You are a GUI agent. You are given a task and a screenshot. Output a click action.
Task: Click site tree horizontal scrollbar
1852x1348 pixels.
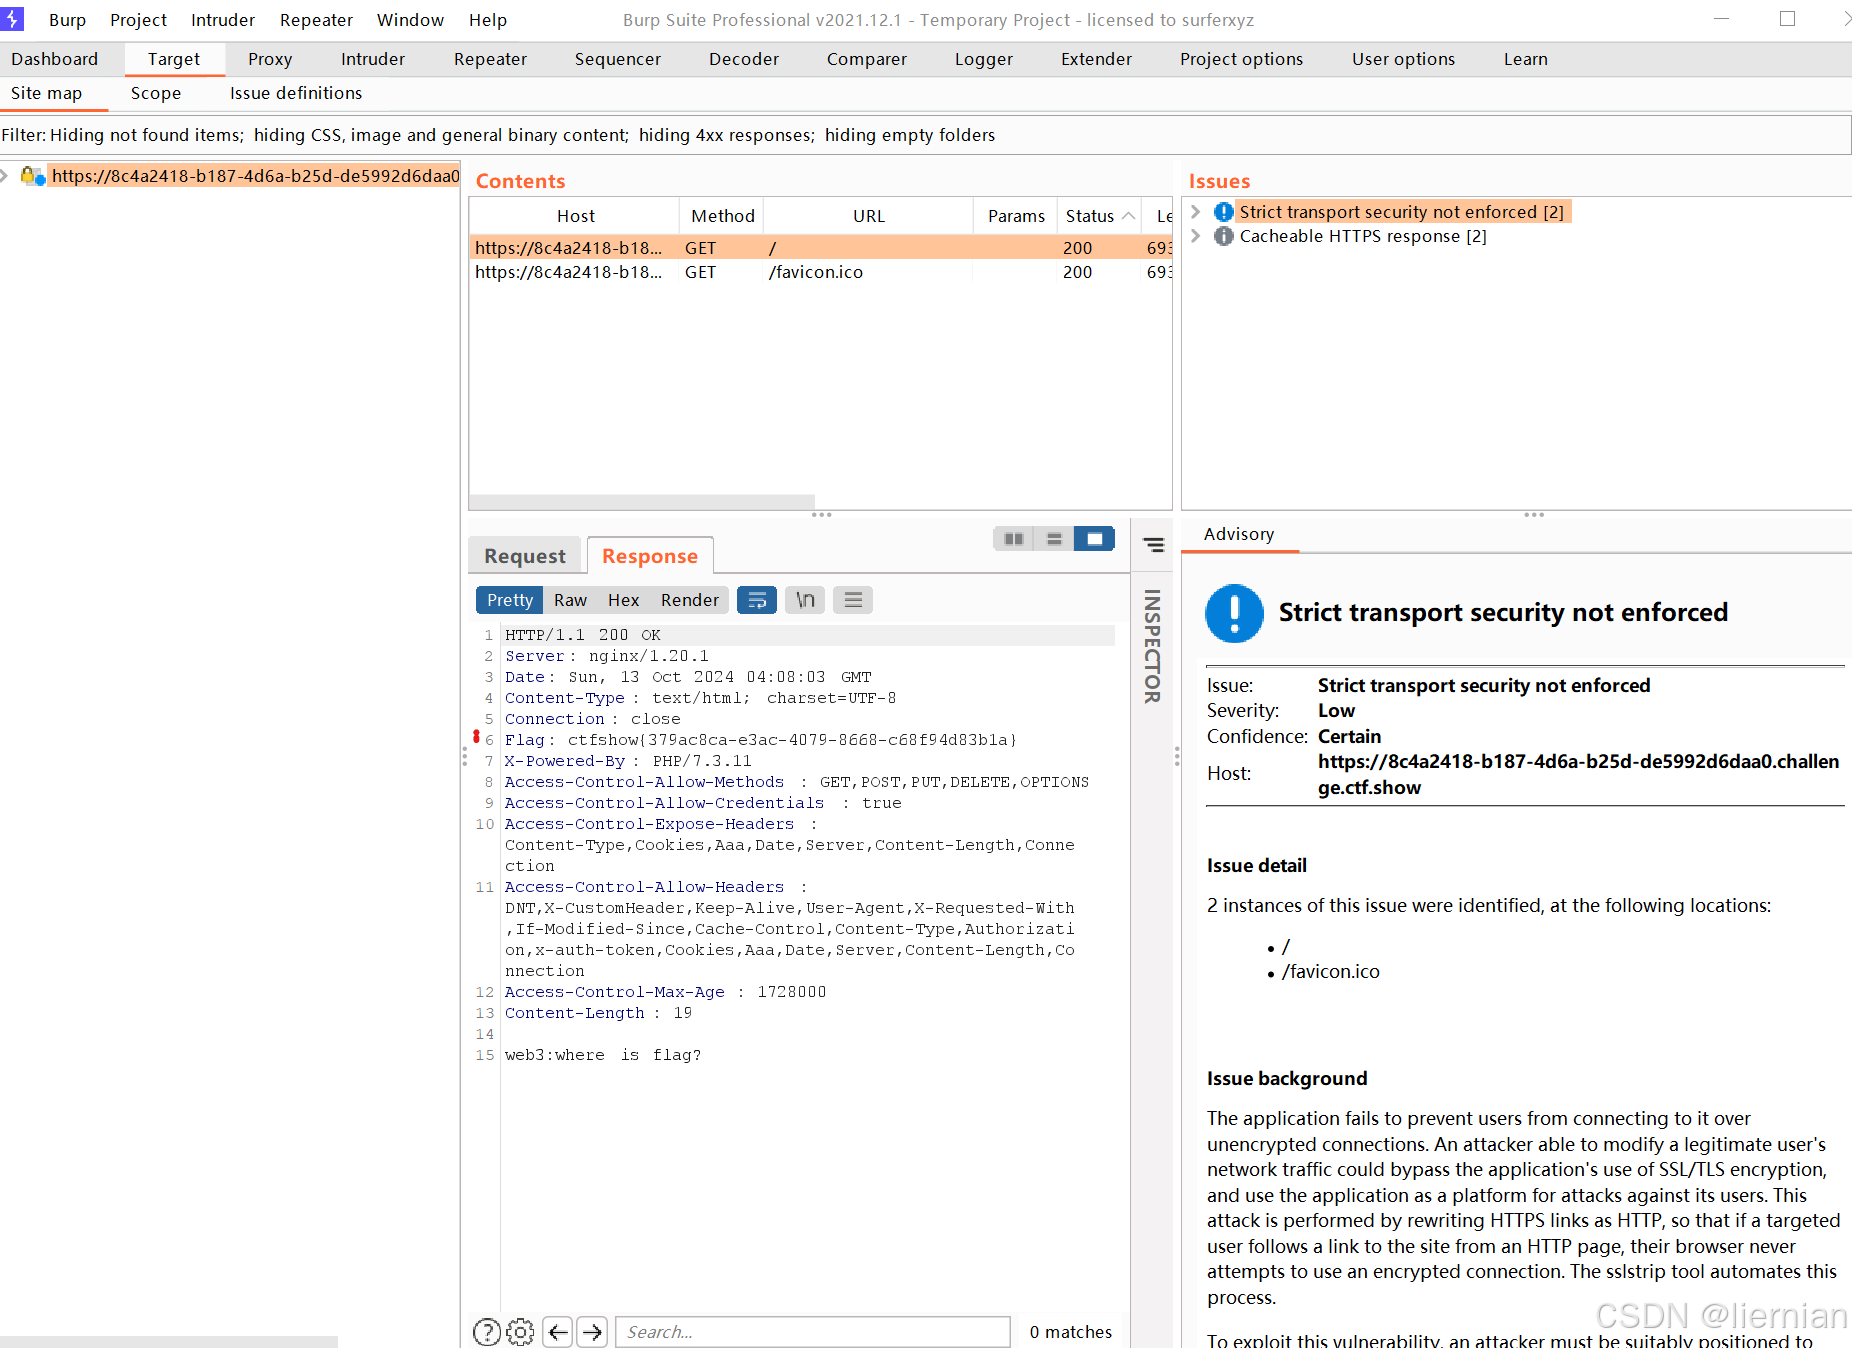point(169,1341)
